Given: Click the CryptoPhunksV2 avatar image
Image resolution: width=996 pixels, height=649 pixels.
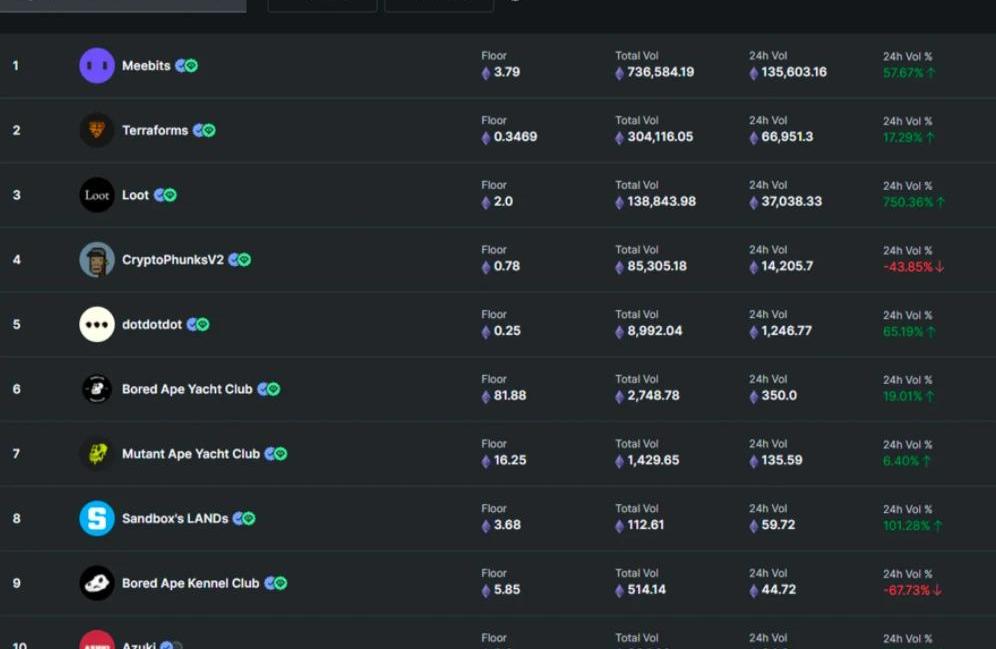Looking at the screenshot, I should (97, 260).
